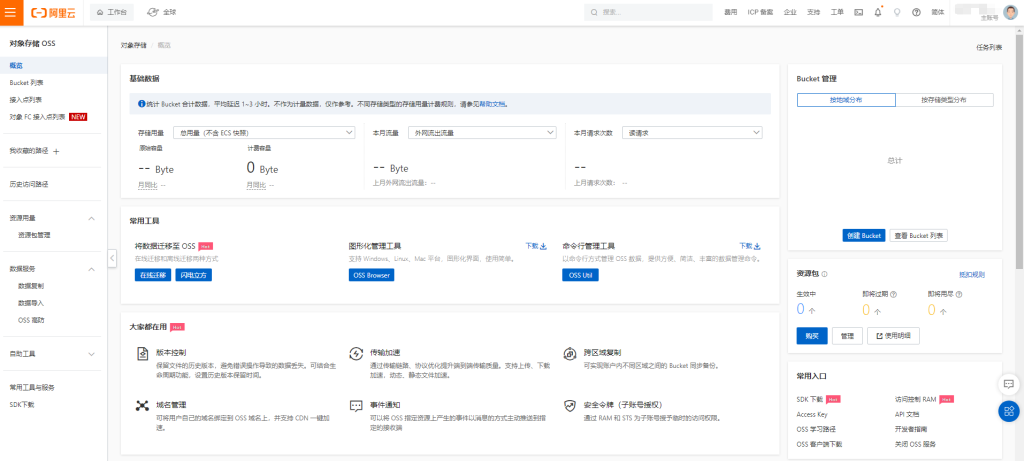Click the 管理 button
This screenshot has width=1024, height=461.
tap(847, 336)
